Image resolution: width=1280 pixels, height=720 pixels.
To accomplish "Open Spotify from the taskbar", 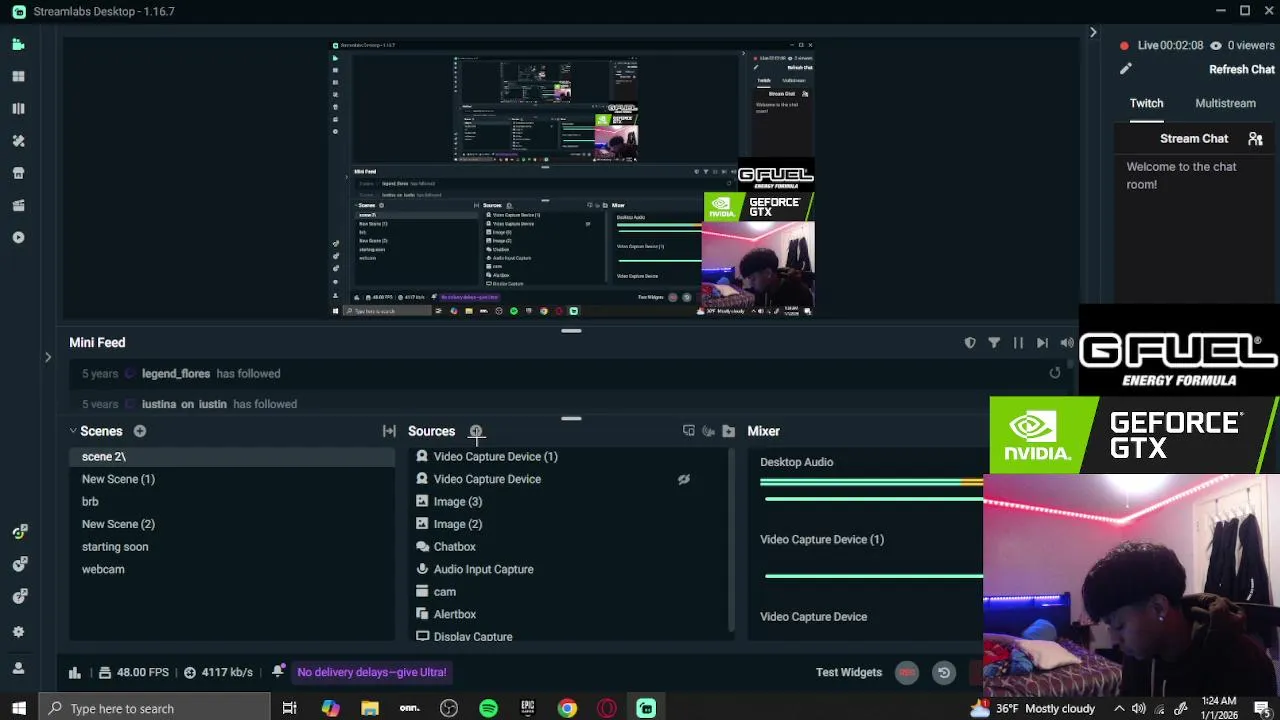I will pyautogui.click(x=488, y=708).
